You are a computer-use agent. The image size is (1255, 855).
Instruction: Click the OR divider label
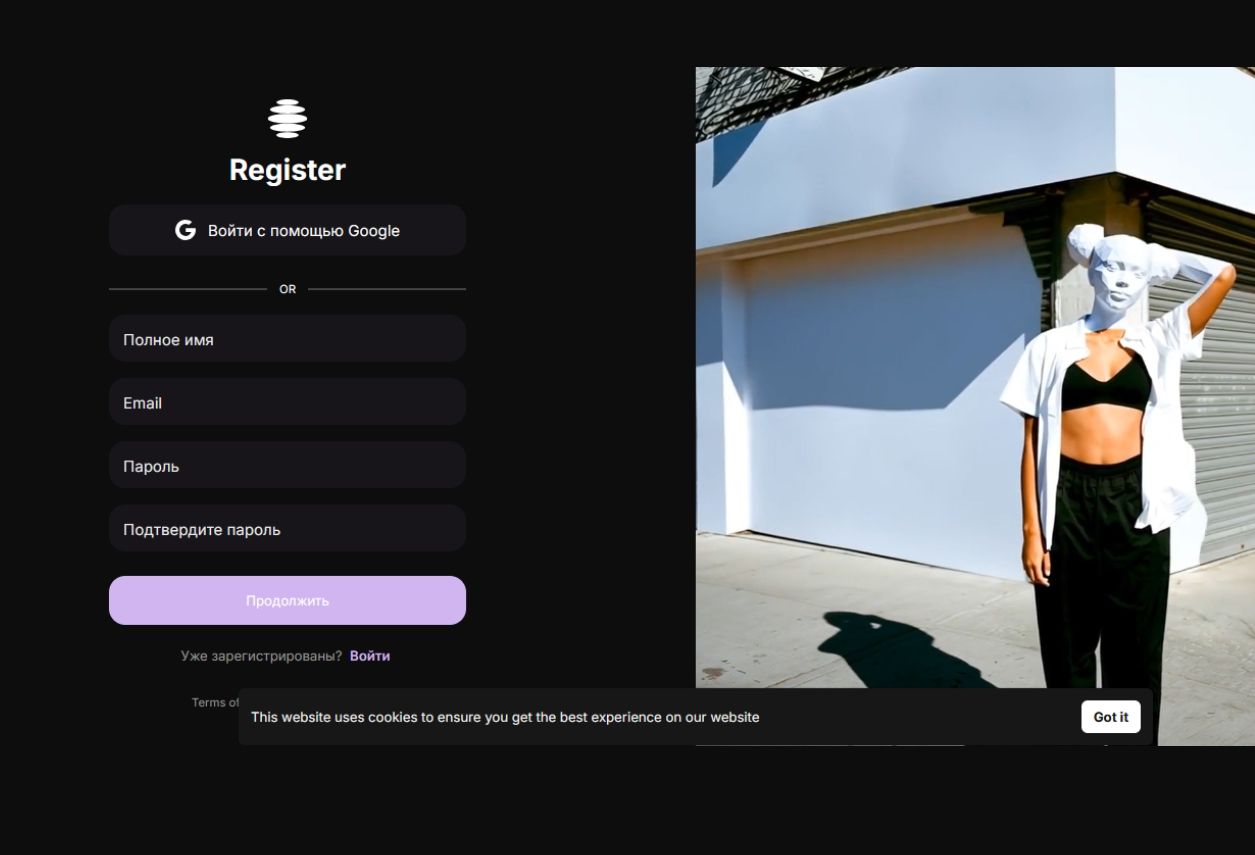pos(287,289)
